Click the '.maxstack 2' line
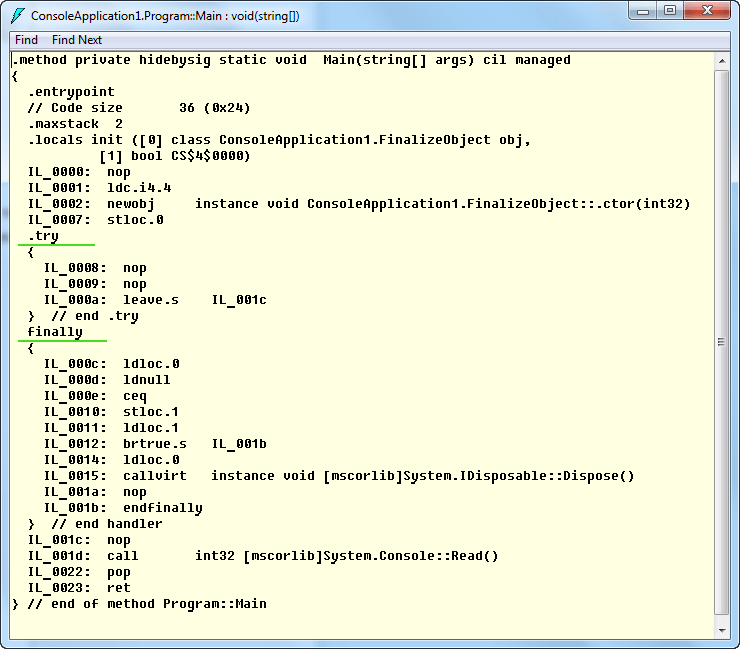740x649 pixels. 75,124
